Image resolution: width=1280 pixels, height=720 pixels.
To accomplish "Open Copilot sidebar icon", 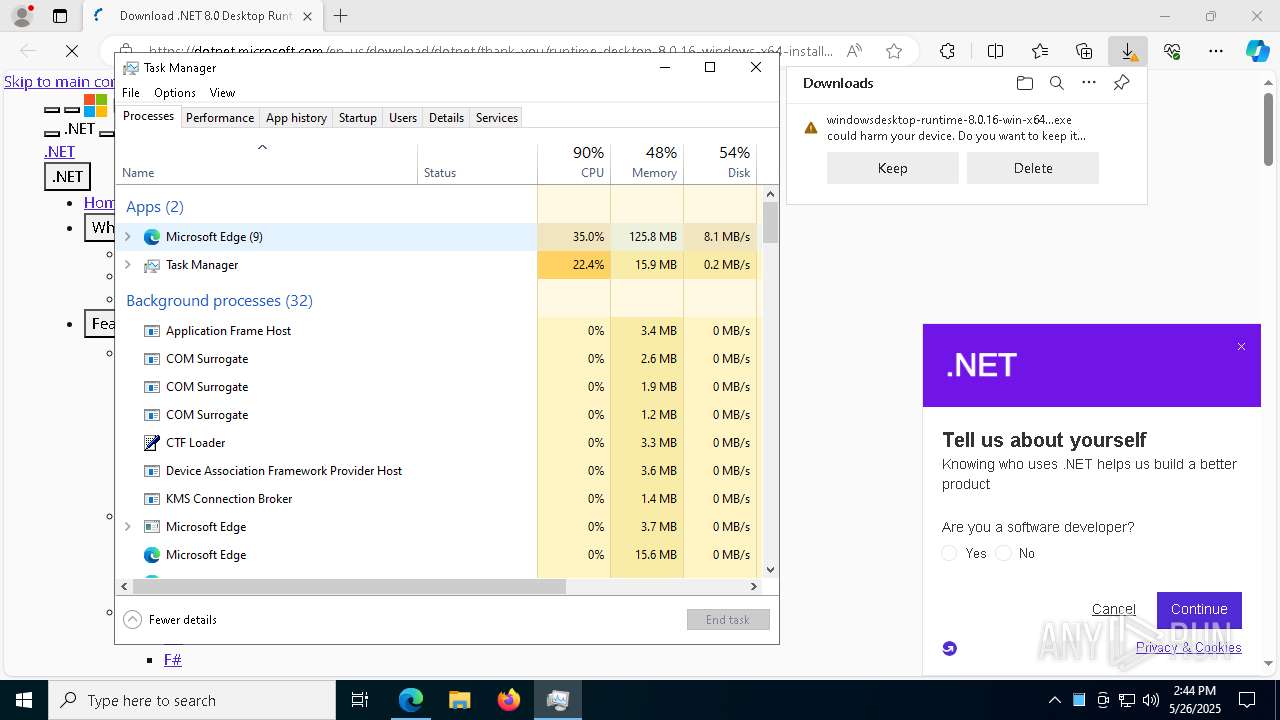I will (x=1257, y=51).
